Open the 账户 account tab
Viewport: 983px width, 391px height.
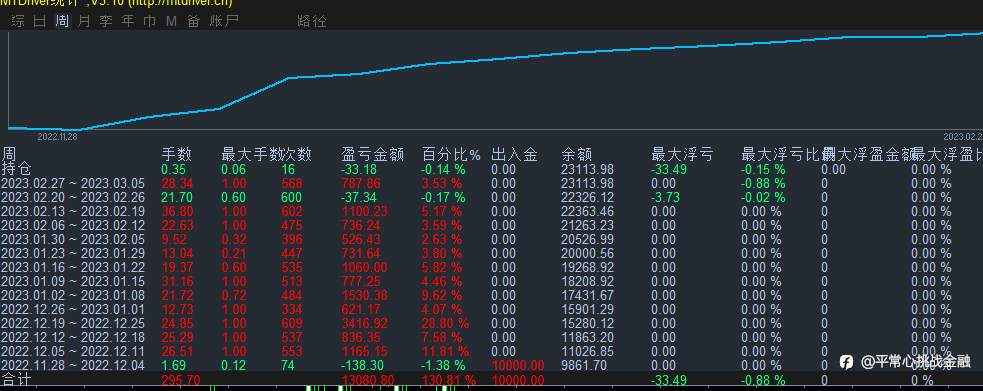(224, 21)
